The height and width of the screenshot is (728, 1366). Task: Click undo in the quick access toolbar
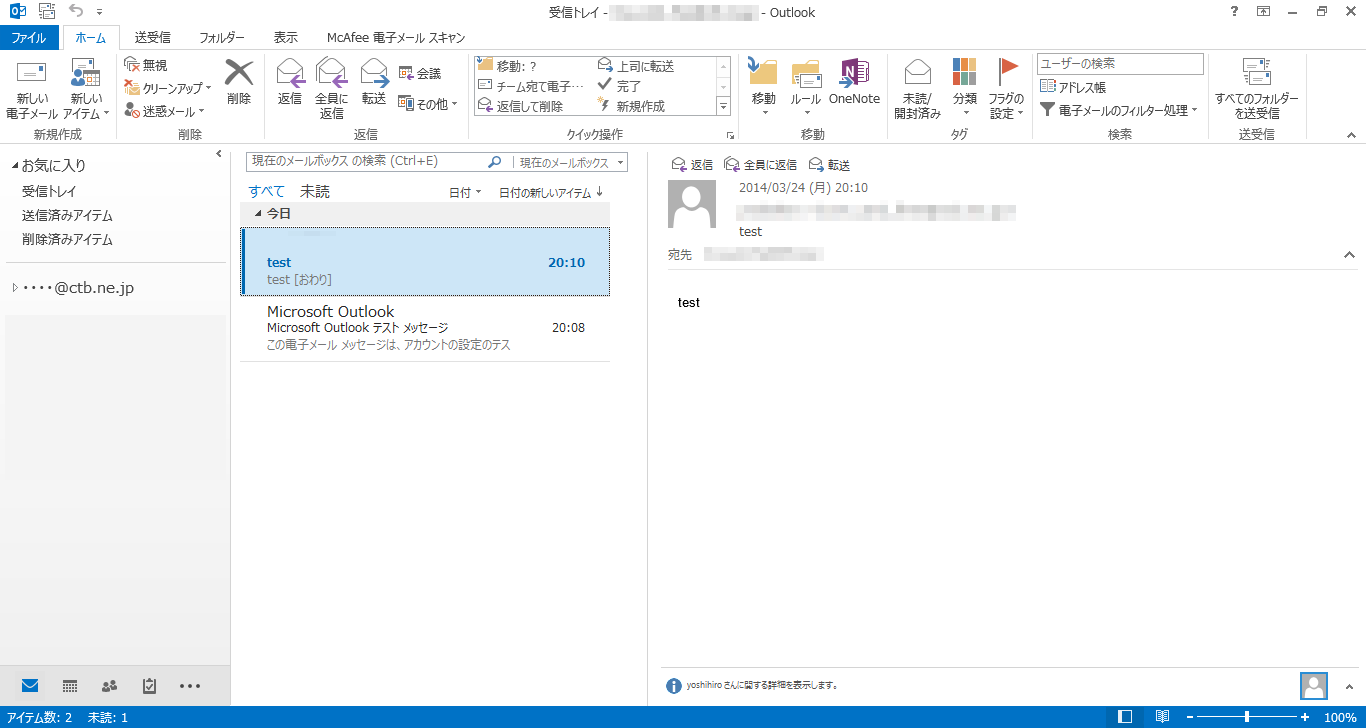click(x=77, y=12)
